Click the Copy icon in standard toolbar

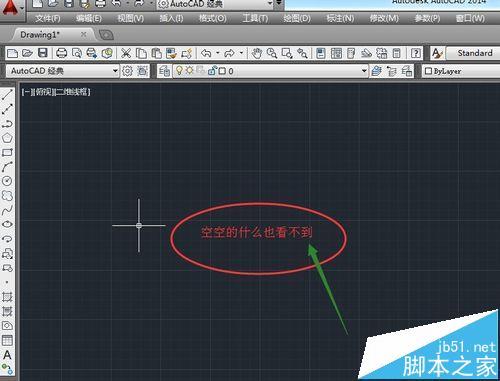[x=141, y=53]
